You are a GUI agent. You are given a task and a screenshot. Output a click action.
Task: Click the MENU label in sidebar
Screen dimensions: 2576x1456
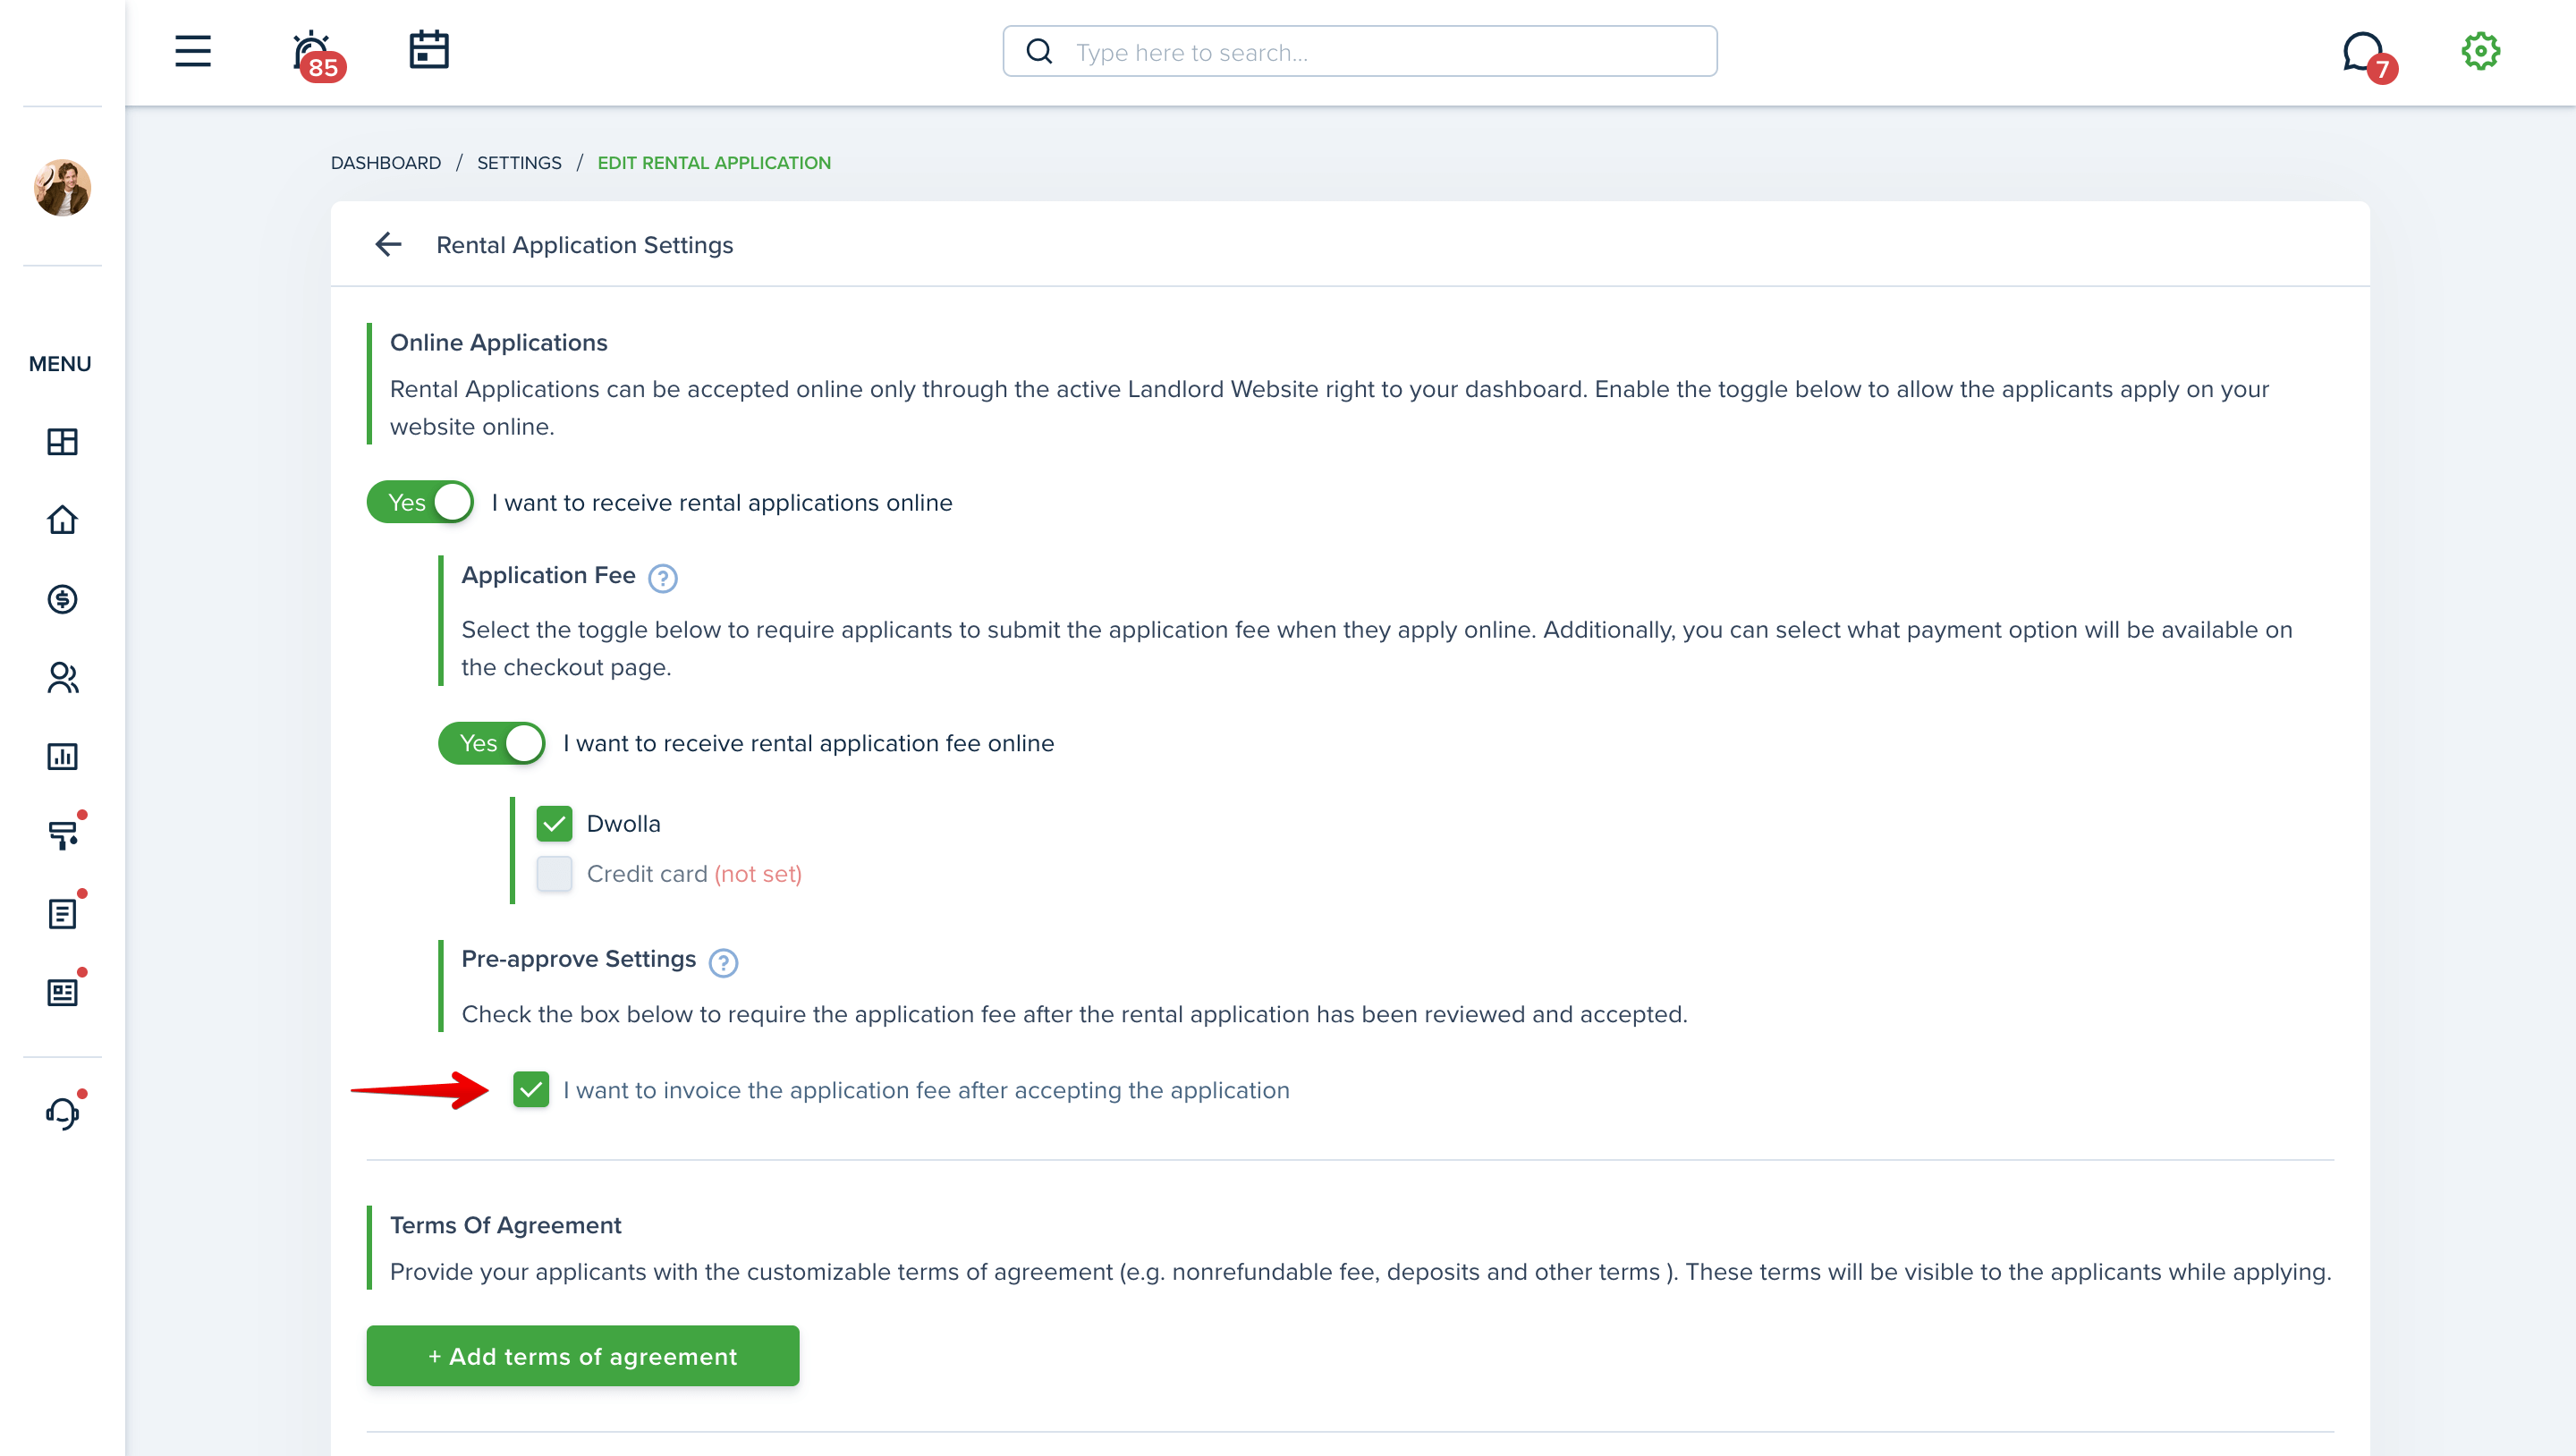point(60,364)
